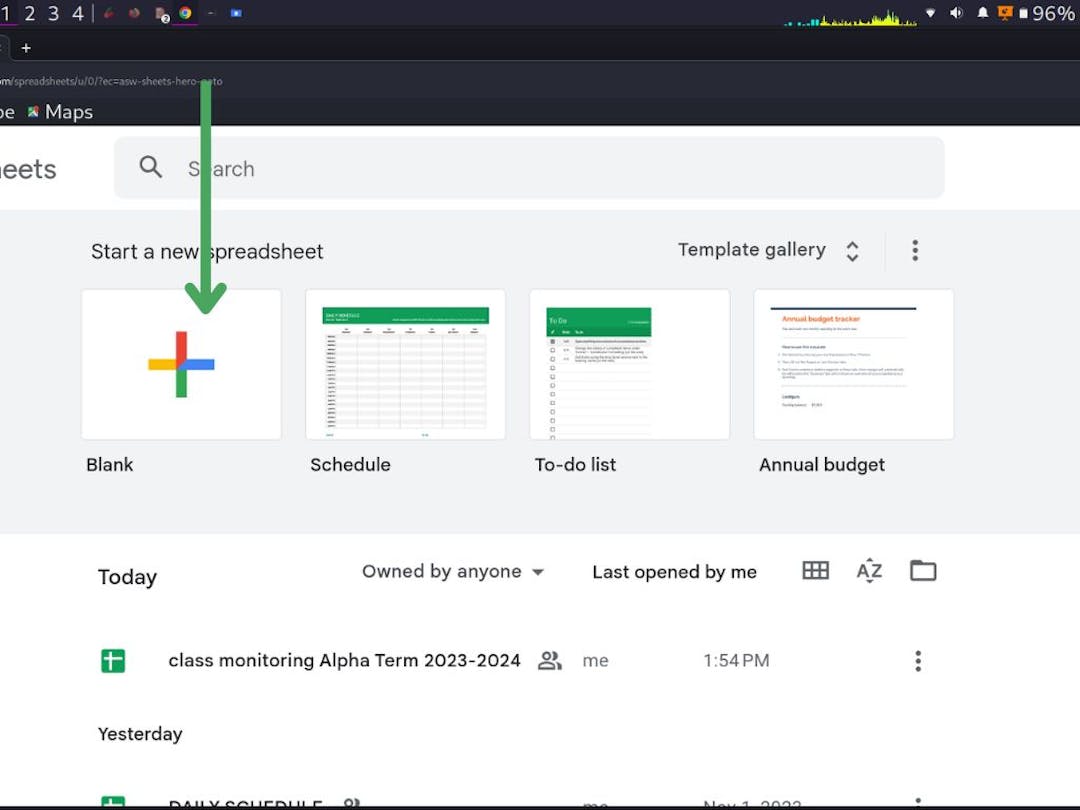The width and height of the screenshot is (1080, 810).
Task: Open the Schedule template
Action: [404, 363]
